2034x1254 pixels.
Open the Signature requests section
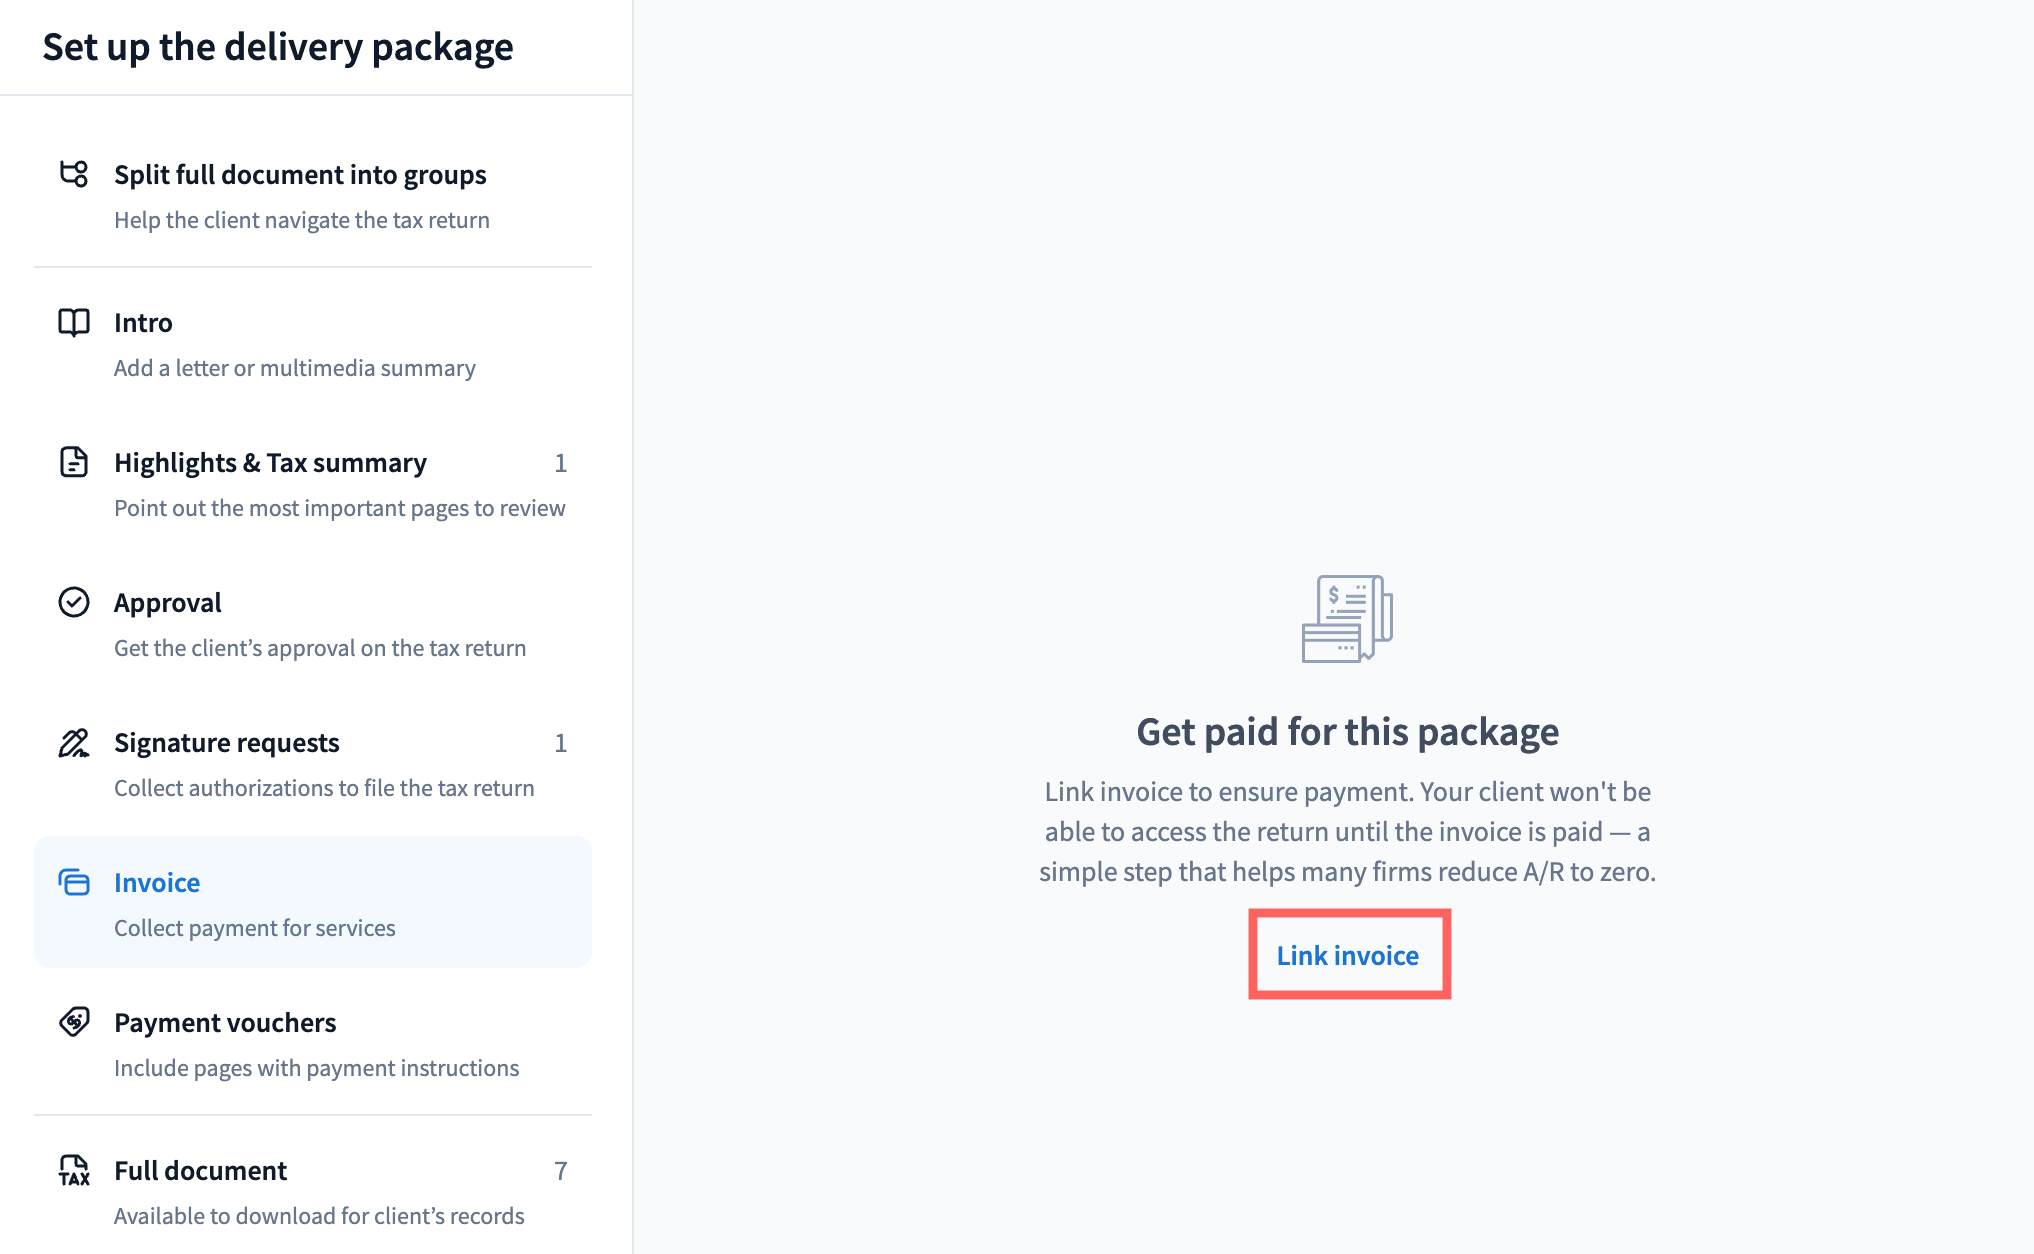313,764
